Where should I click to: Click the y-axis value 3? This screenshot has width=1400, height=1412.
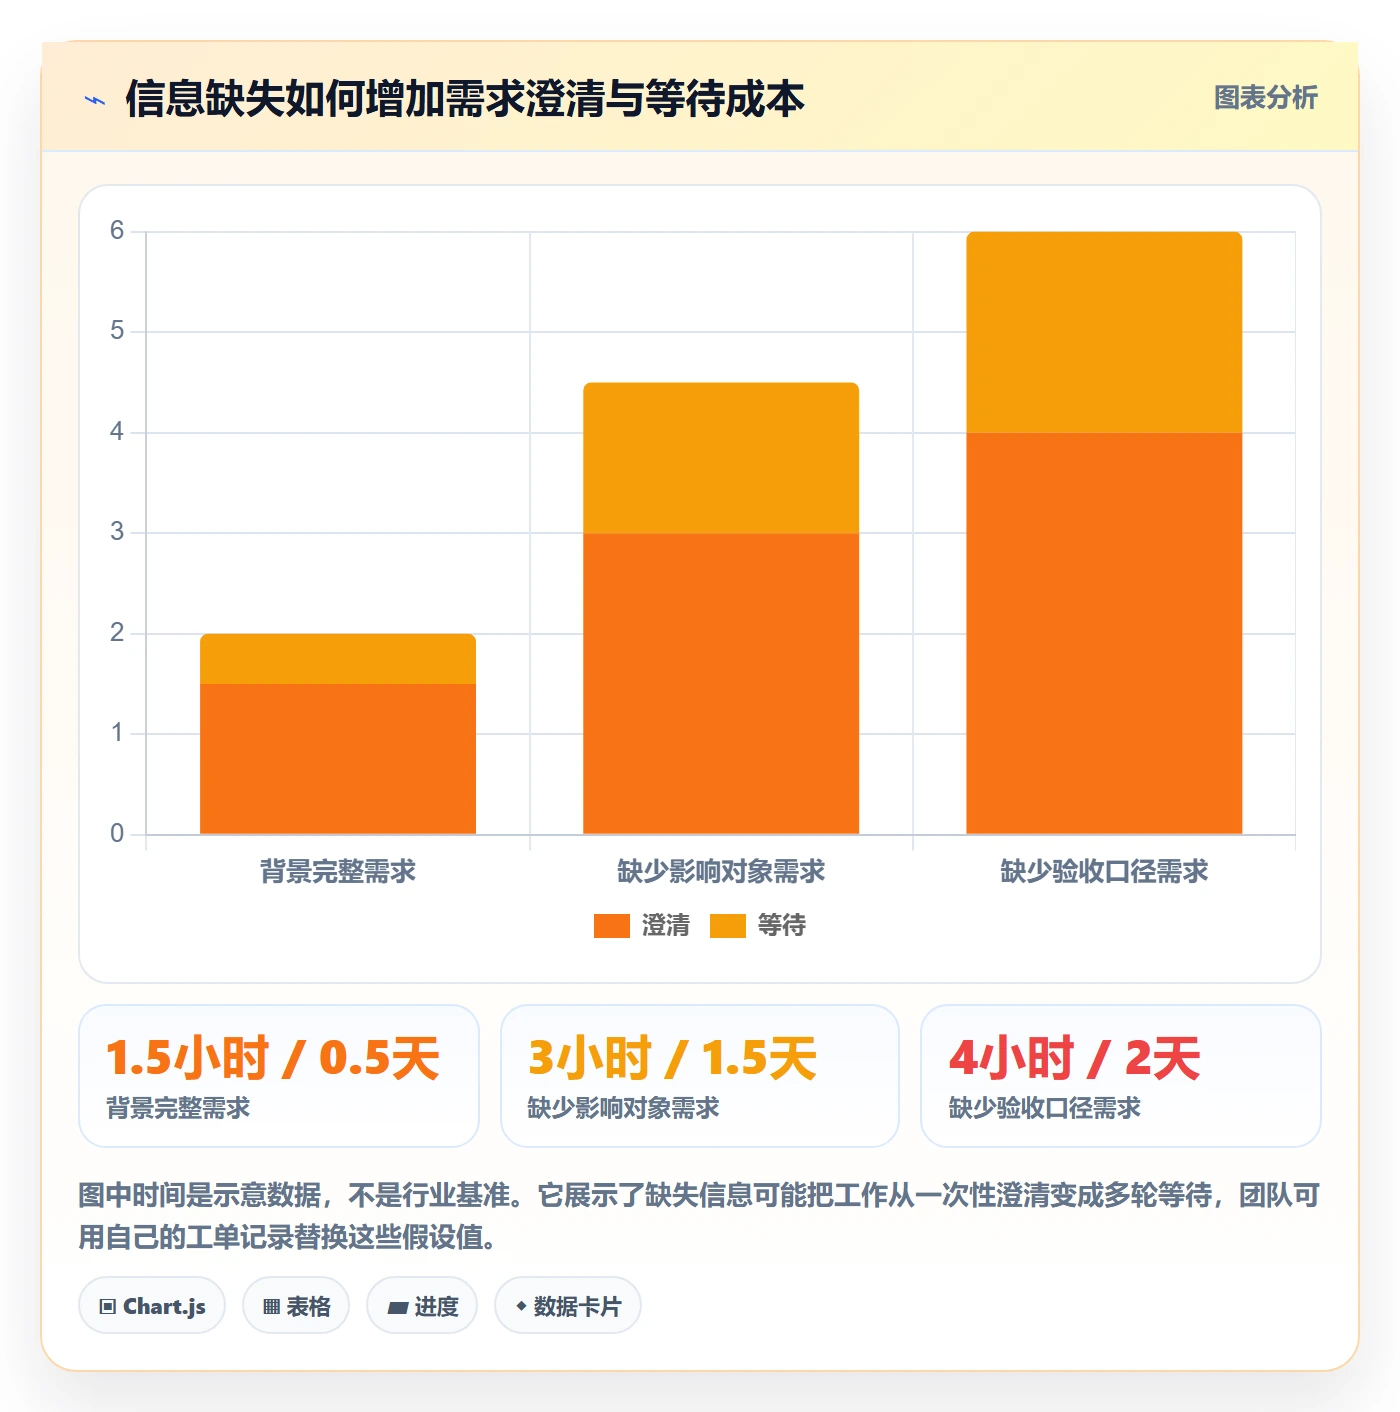[x=117, y=532]
